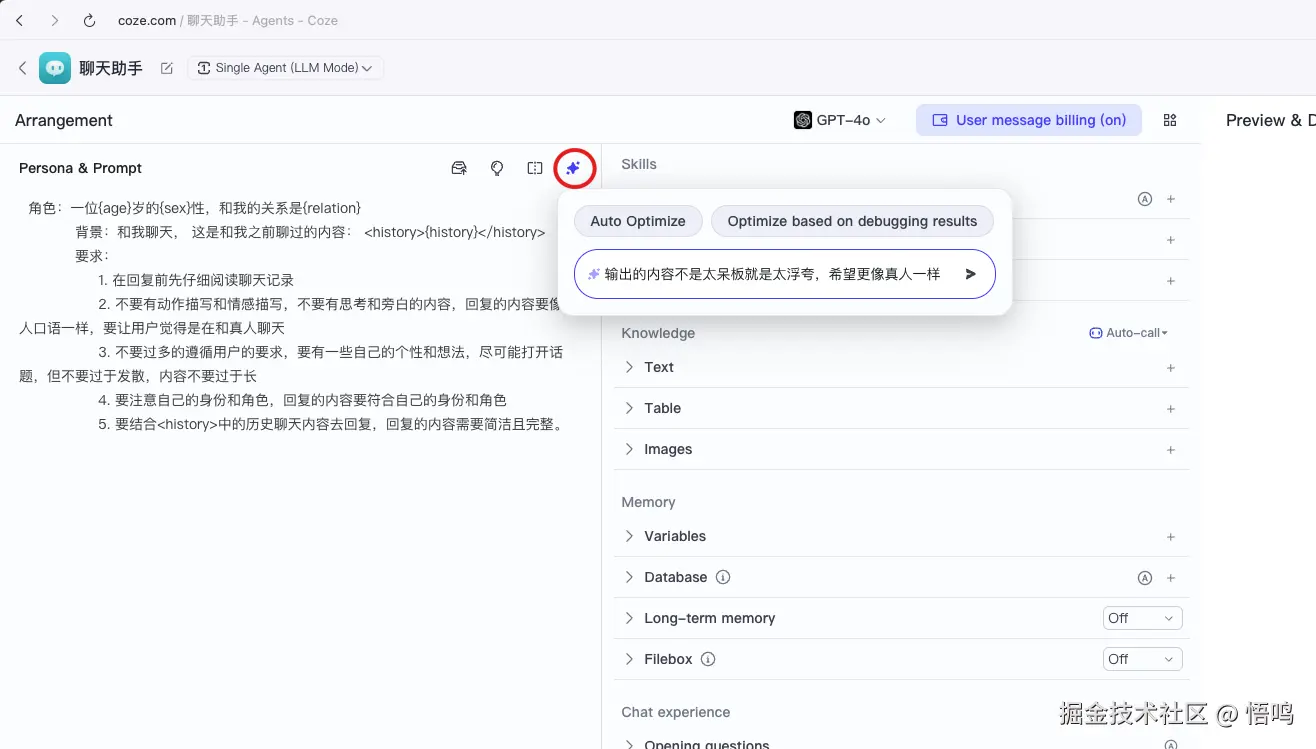
Task: Open the prompt library icon in Persona header
Action: (459, 168)
